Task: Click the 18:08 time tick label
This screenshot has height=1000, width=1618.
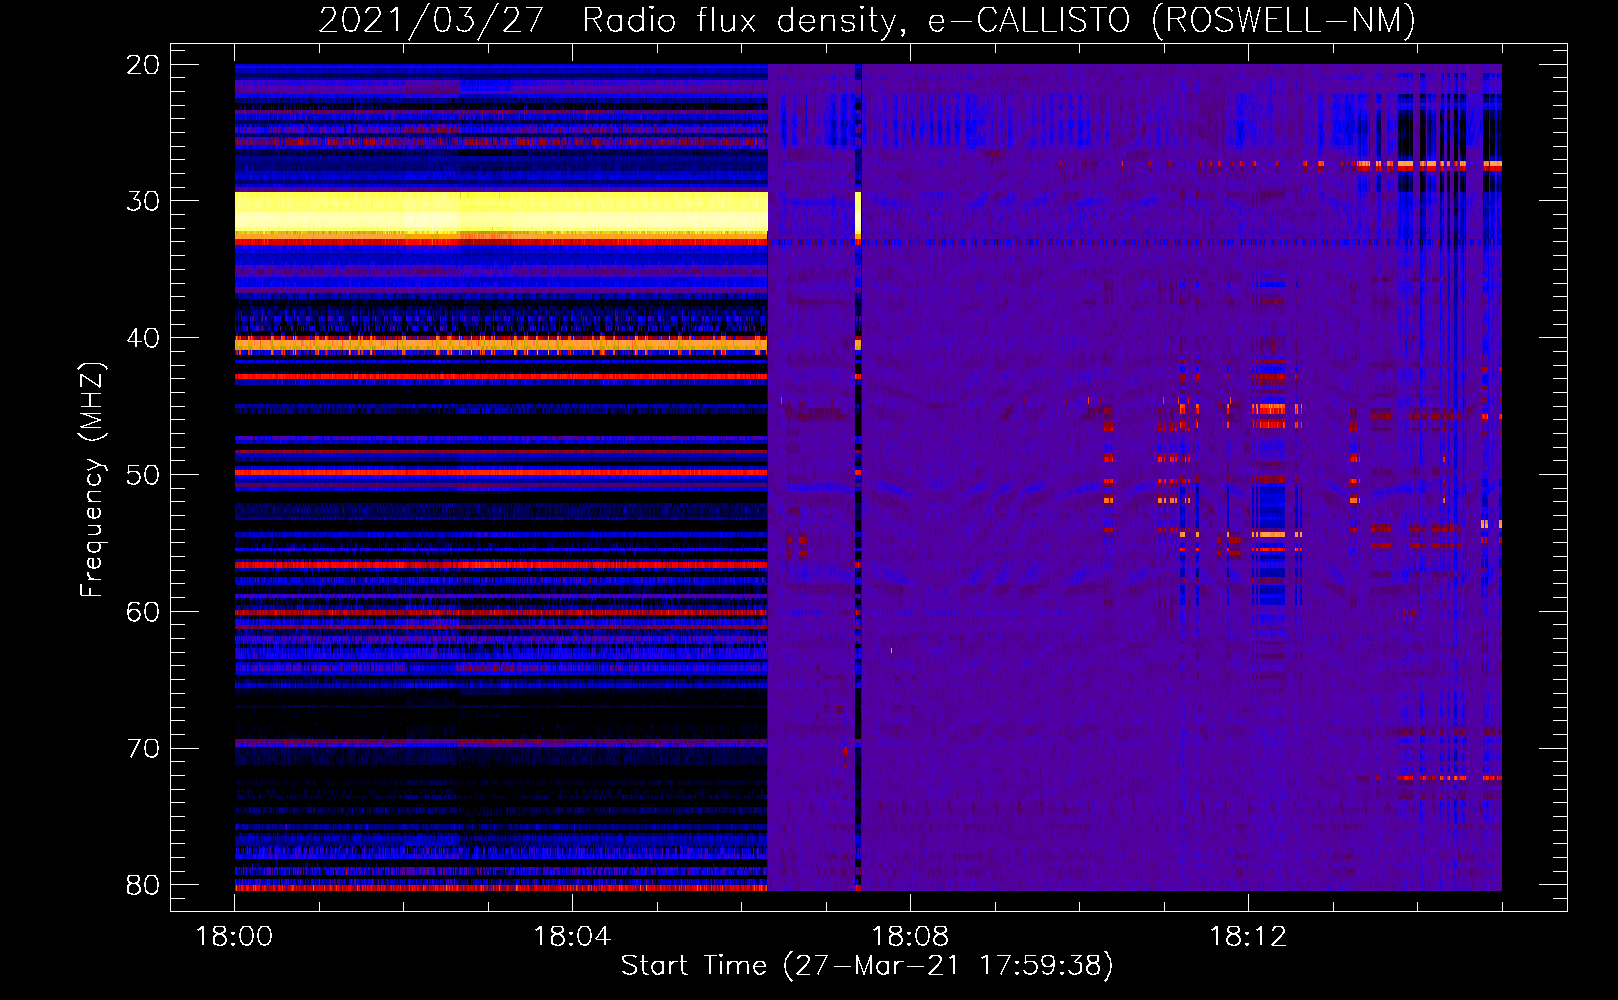Action: pos(910,937)
